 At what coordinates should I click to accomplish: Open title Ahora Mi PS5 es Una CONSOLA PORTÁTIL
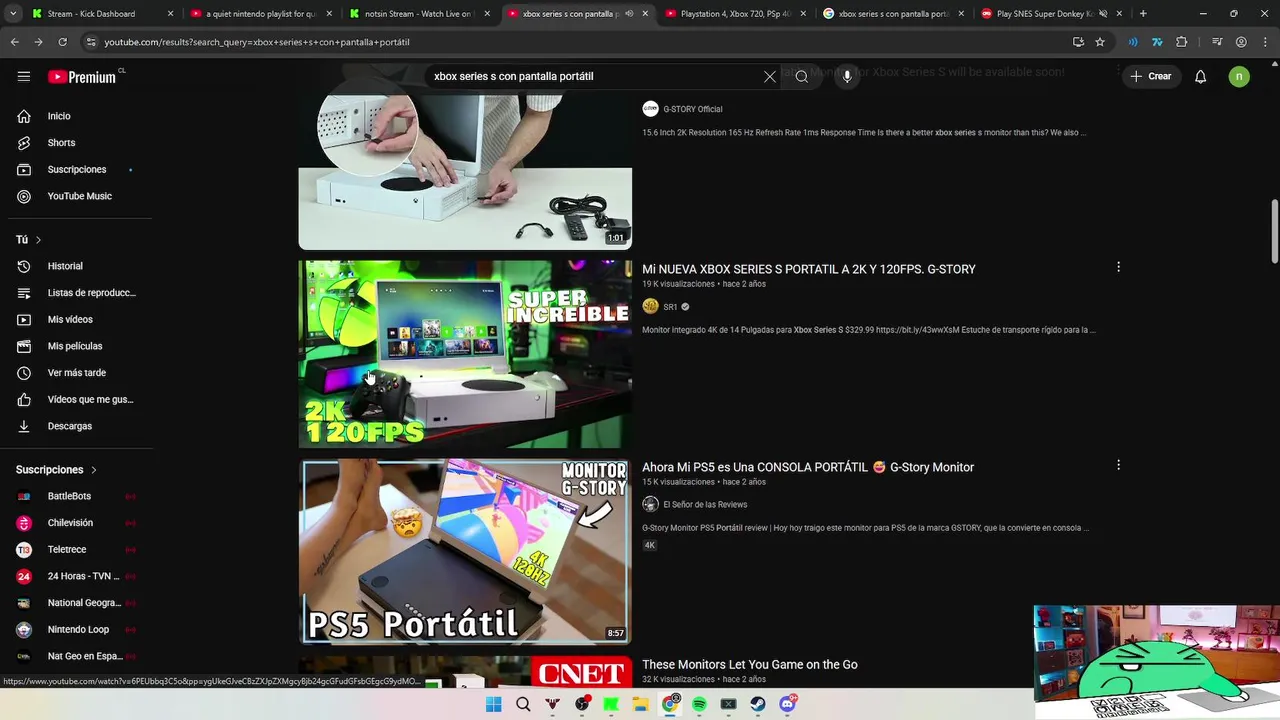[808, 467]
